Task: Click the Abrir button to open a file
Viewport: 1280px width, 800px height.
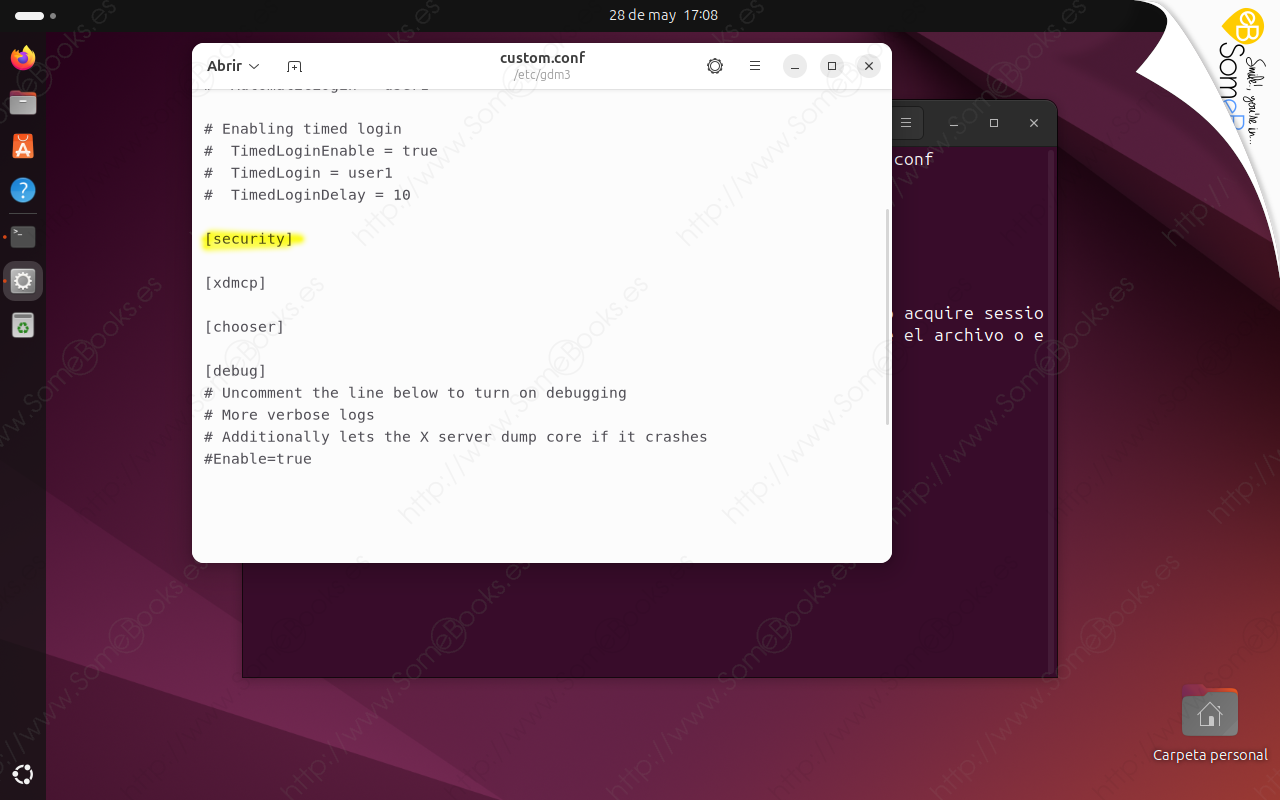Action: coord(223,65)
